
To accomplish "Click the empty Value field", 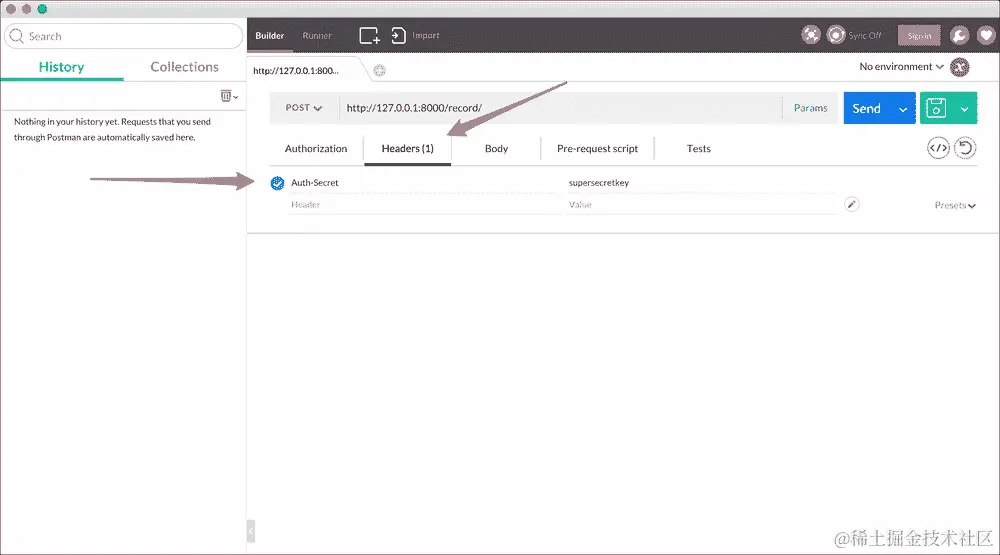I will (x=701, y=205).
